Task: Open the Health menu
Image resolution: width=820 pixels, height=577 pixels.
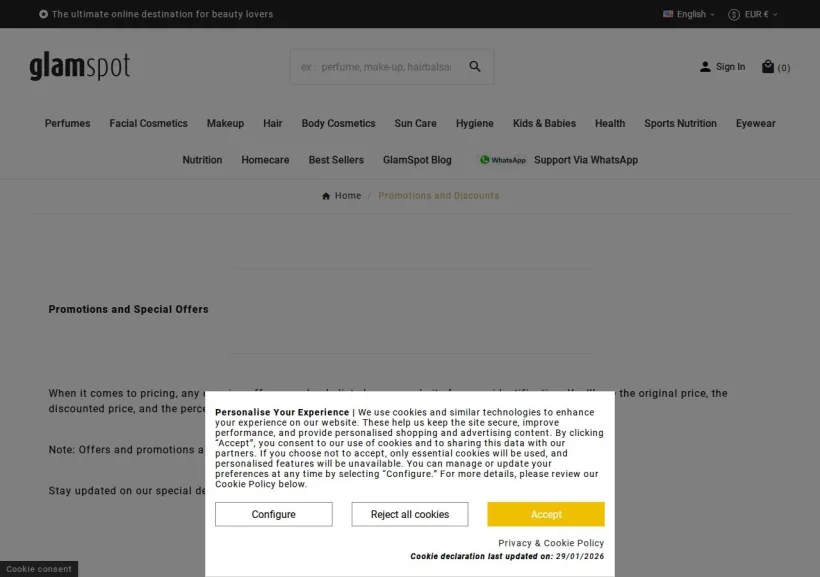Action: coord(610,123)
